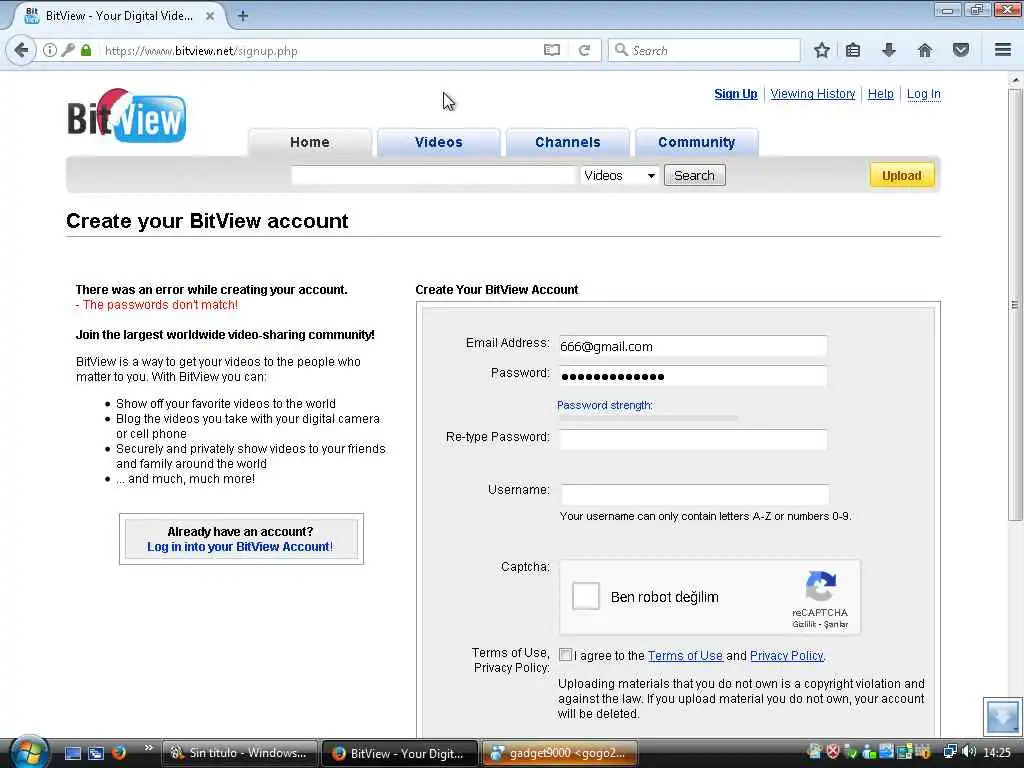Launch Firefox from the quick launch
This screenshot has width=1024, height=768.
(x=119, y=753)
